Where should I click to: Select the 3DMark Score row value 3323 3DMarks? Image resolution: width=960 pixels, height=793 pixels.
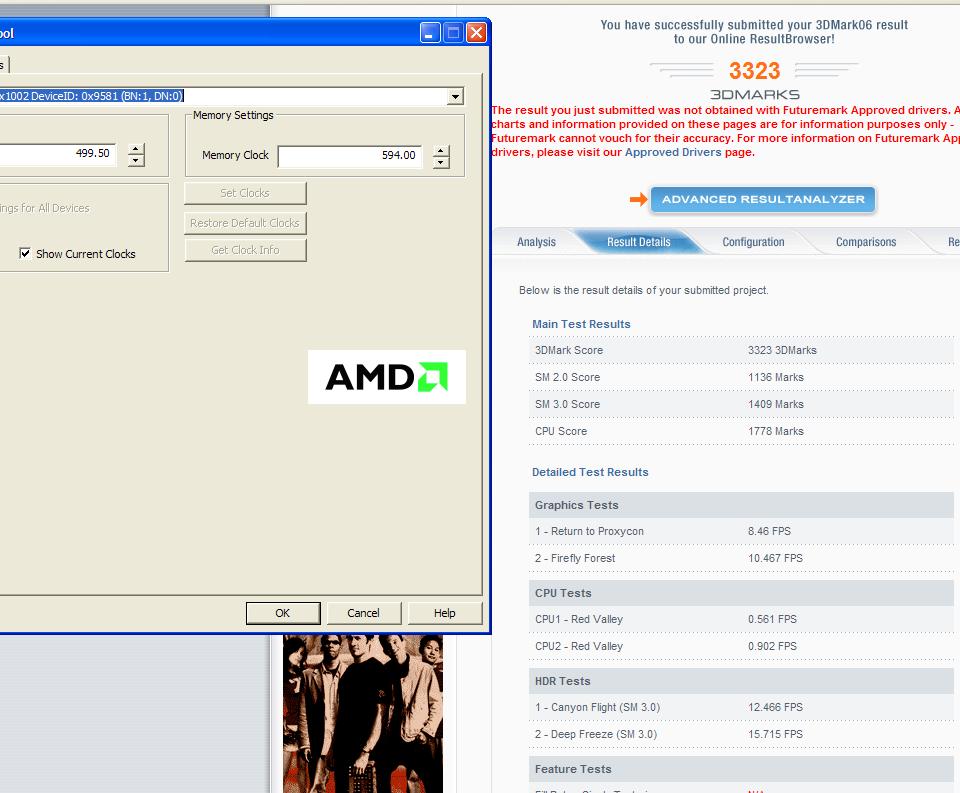click(782, 350)
